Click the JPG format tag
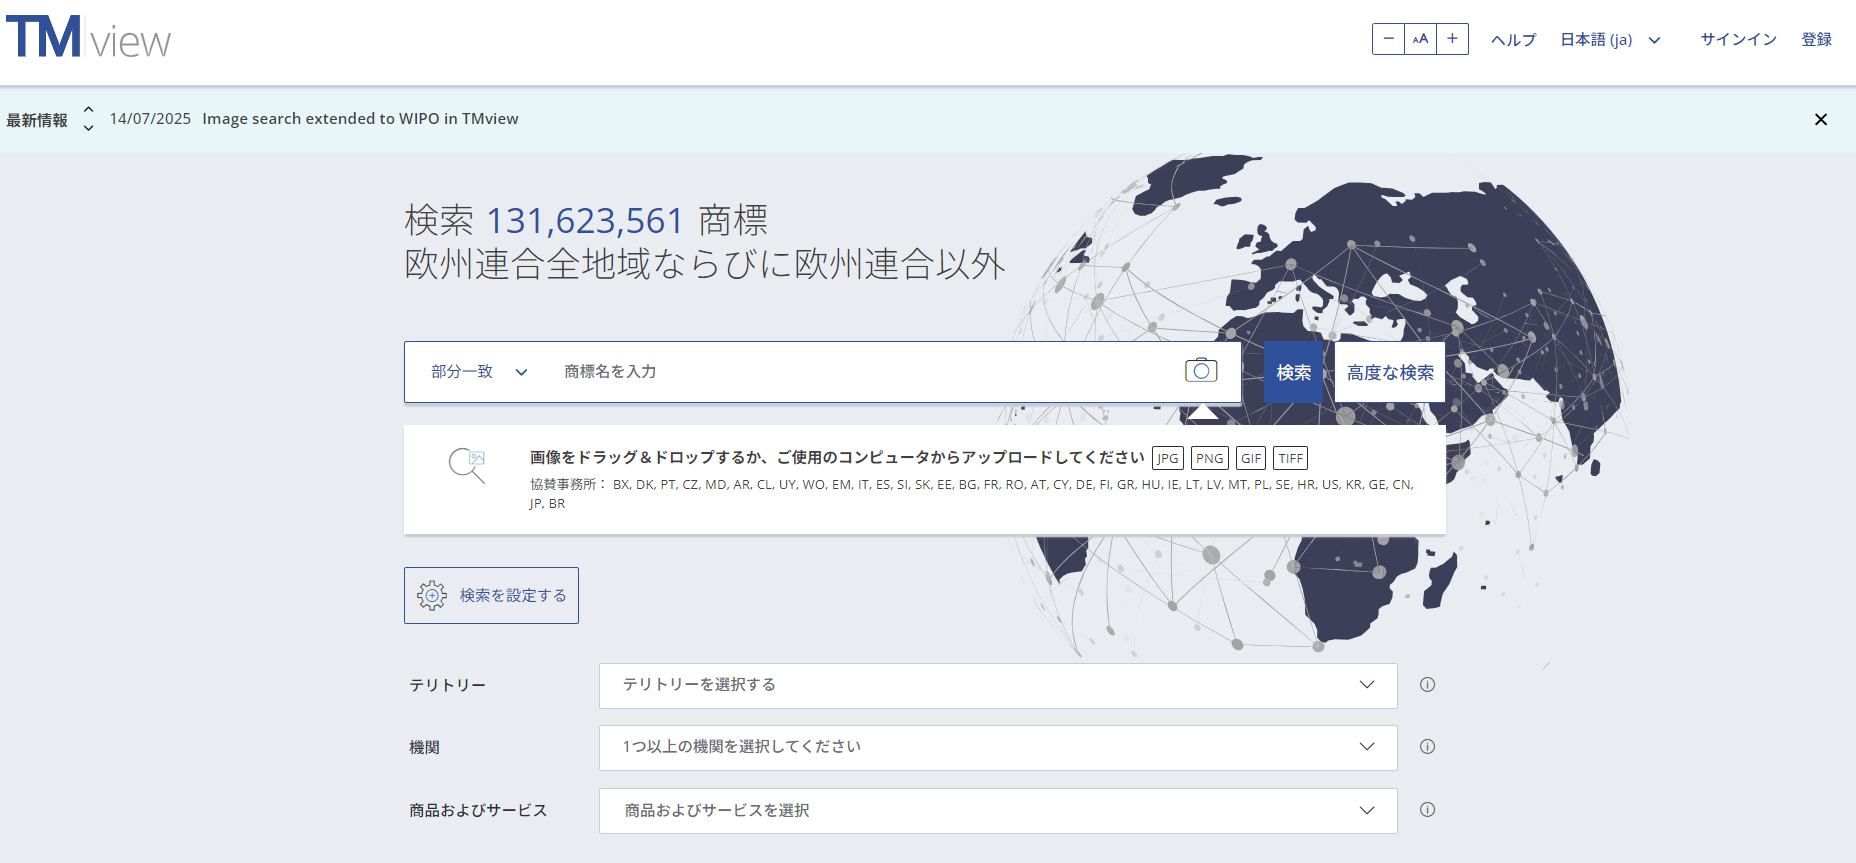1856x863 pixels. [1168, 458]
